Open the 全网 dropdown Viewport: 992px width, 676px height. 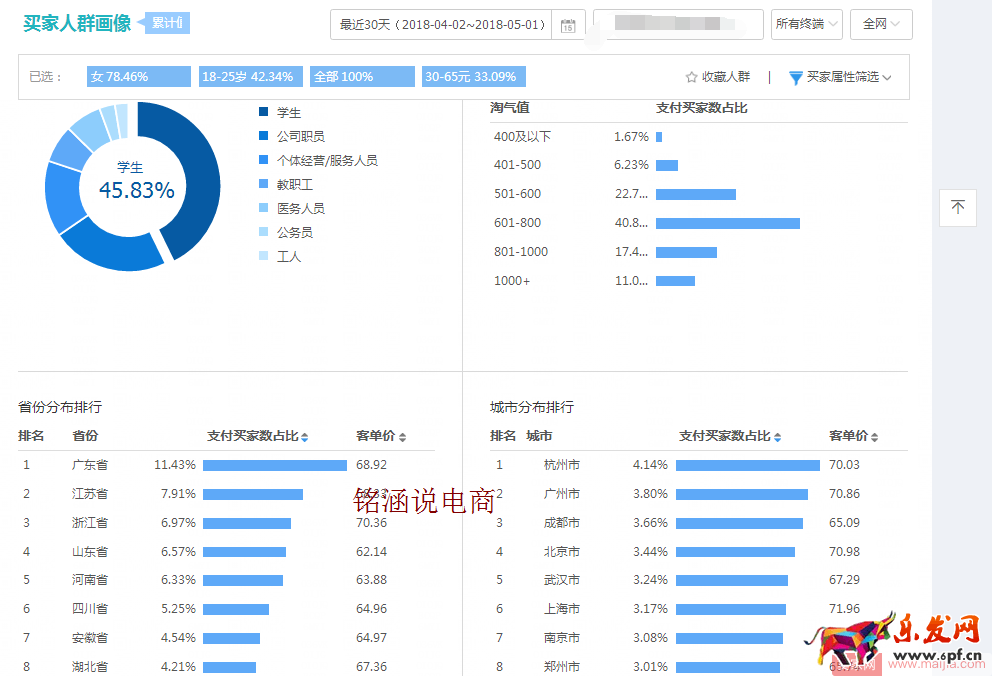click(881, 24)
